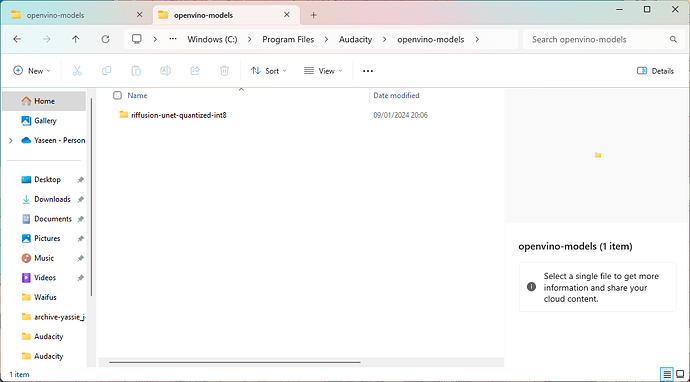This screenshot has height=382, width=690.
Task: Add a new tab
Action: click(x=313, y=15)
